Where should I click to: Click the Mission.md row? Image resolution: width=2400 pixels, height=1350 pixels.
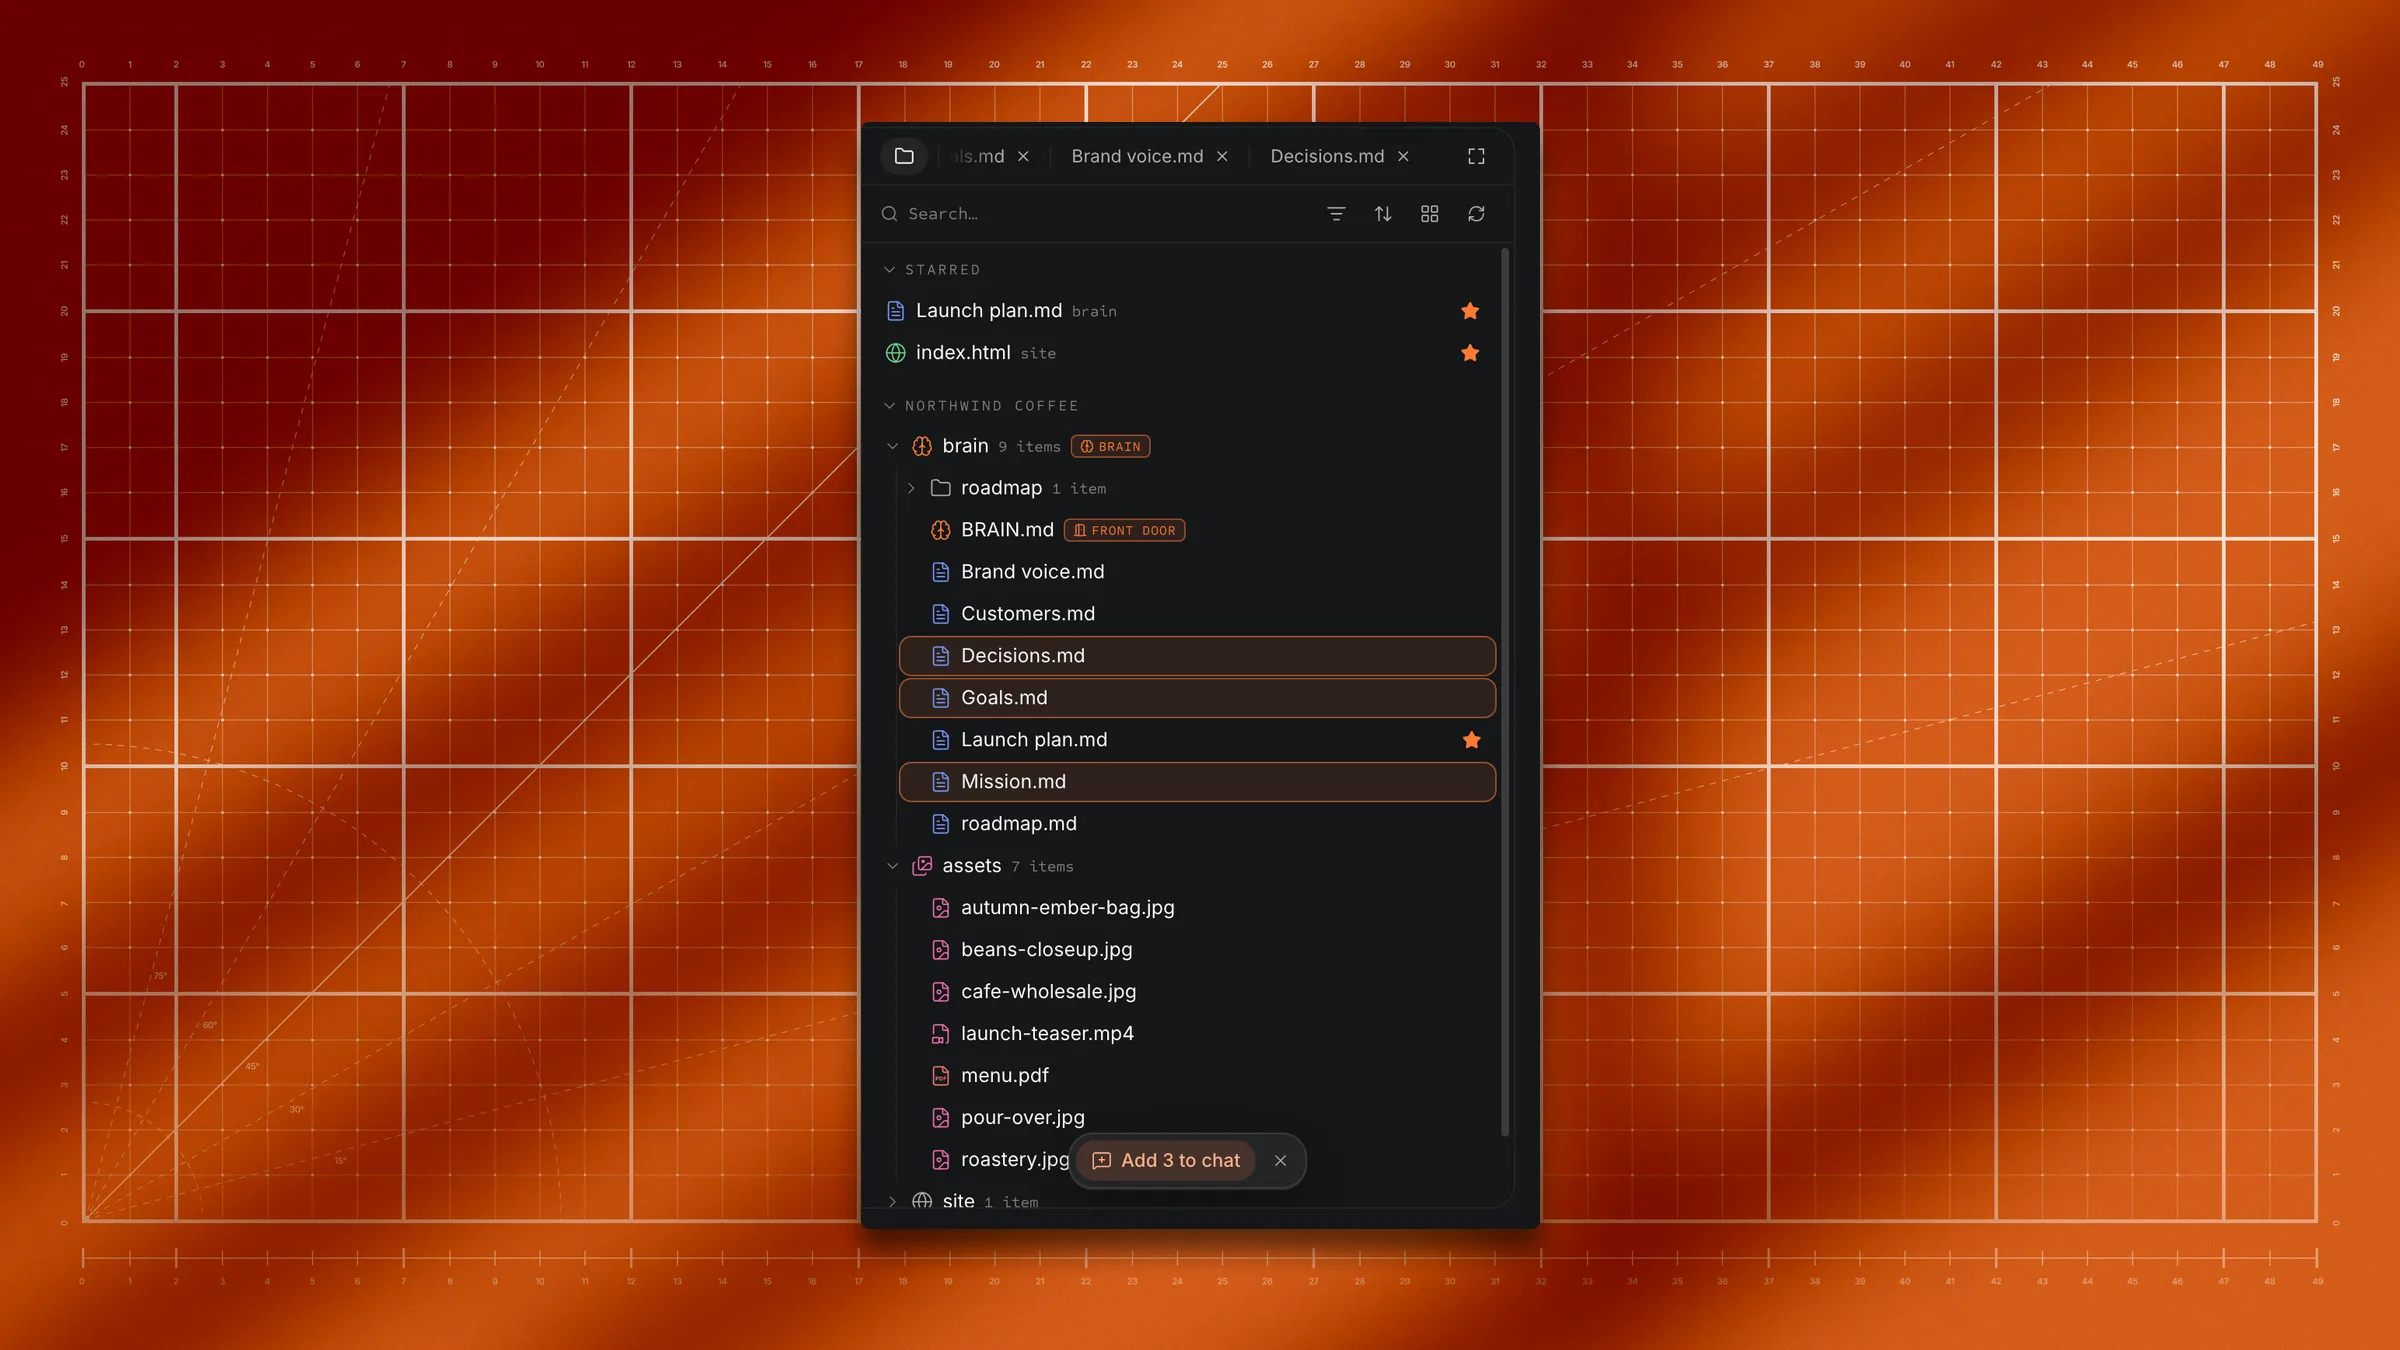click(x=1197, y=782)
